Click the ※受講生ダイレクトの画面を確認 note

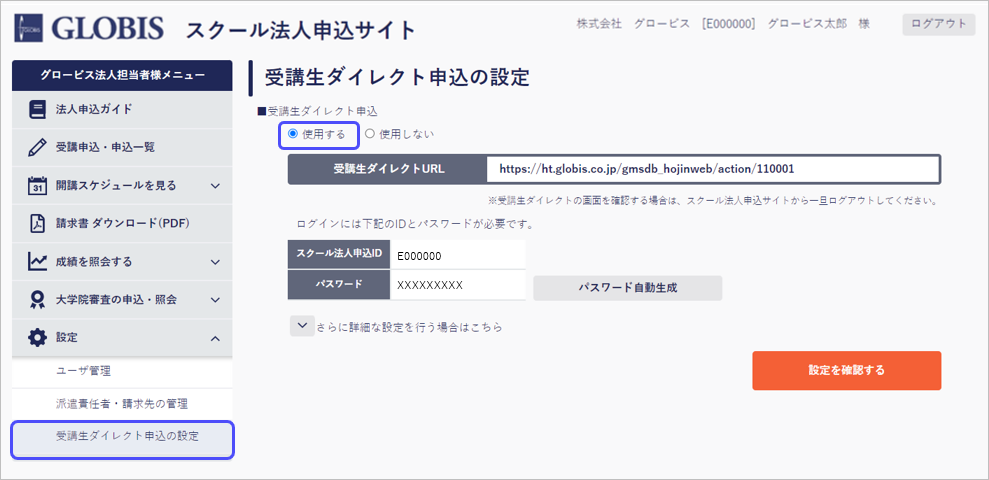tap(711, 201)
